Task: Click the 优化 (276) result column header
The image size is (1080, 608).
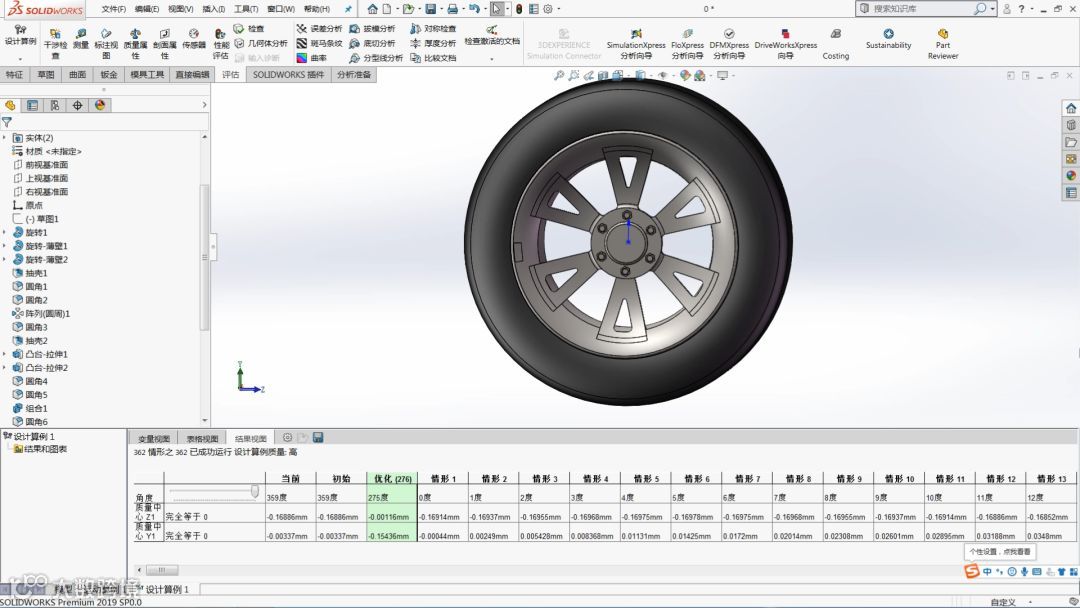Action: [x=392, y=479]
